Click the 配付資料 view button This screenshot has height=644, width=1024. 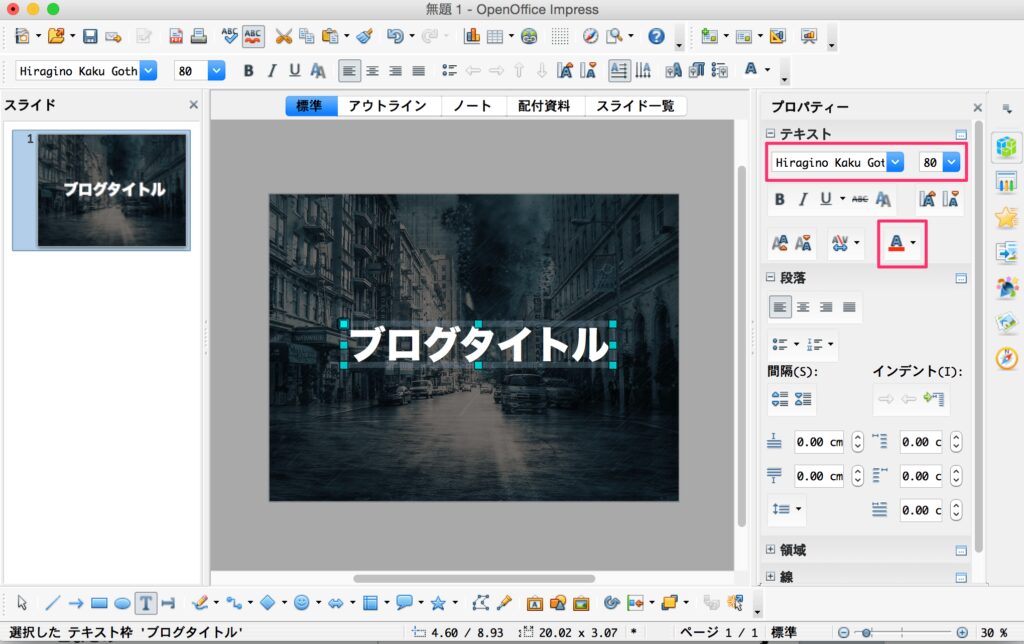tap(544, 106)
